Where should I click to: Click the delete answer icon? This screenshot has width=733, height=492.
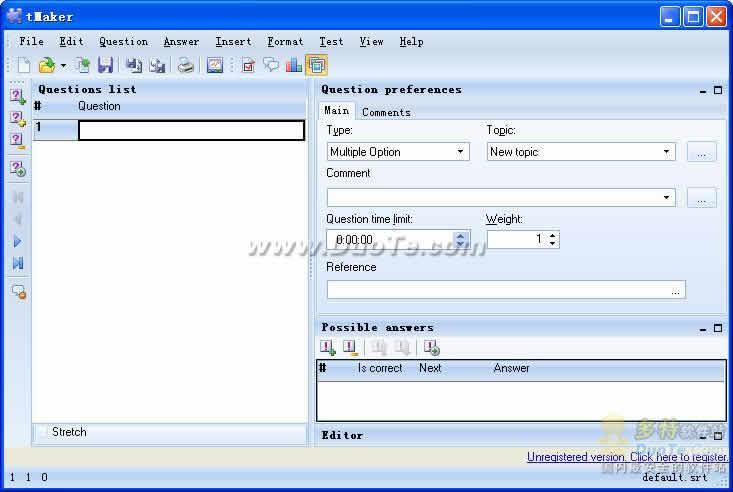(350, 348)
